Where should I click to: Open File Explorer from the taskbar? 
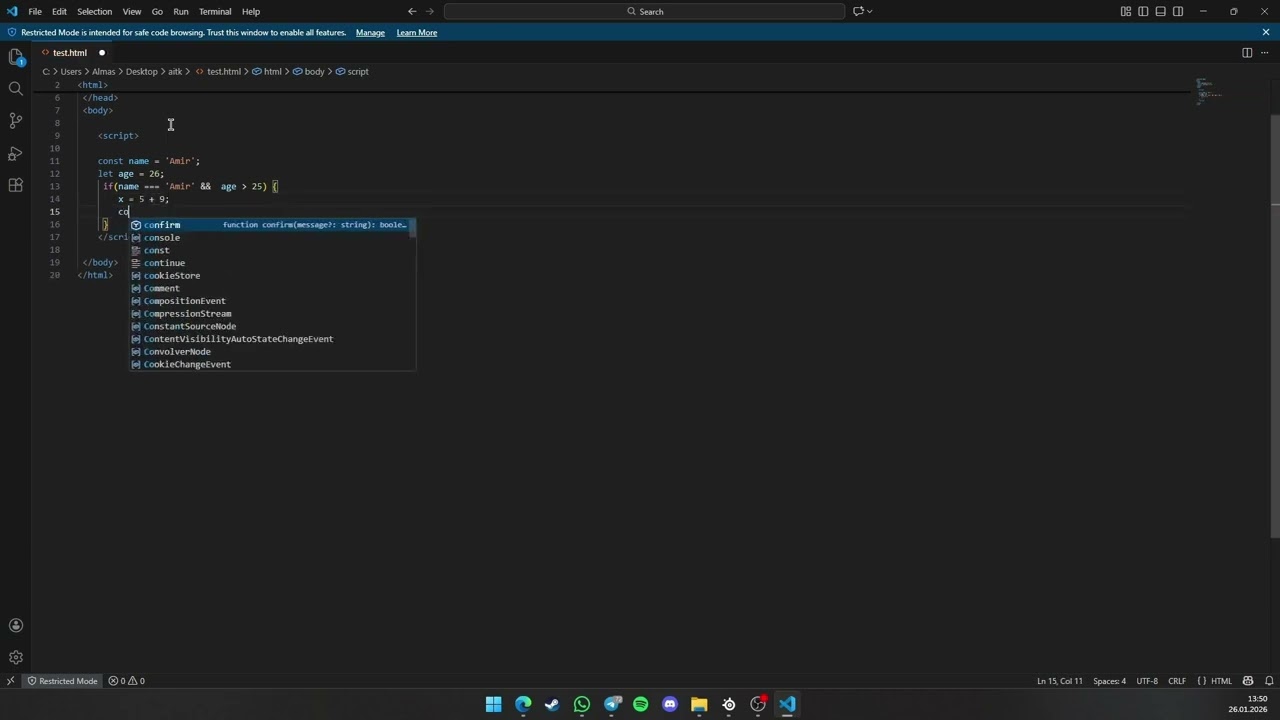[x=699, y=704]
